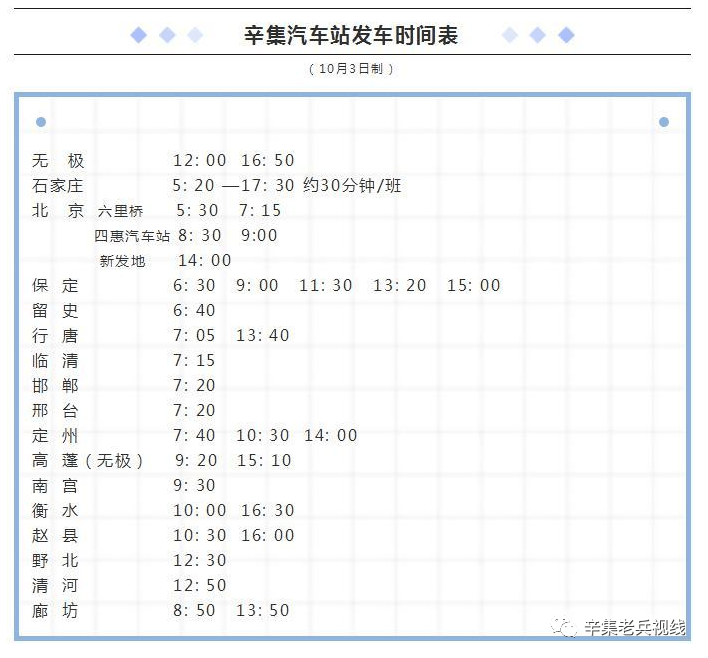Click the 10:30 time for 赵县
This screenshot has width=708, height=658.
(x=200, y=536)
